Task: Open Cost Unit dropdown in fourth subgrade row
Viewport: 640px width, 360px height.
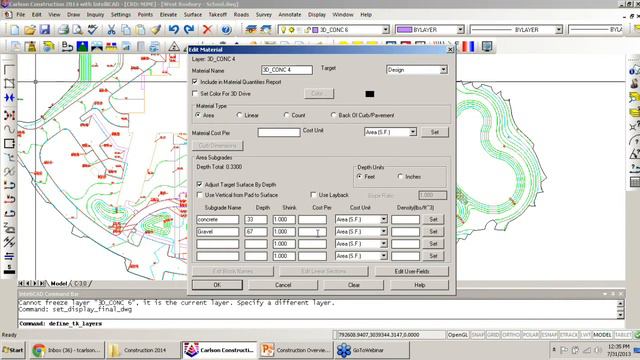Action: [x=383, y=256]
